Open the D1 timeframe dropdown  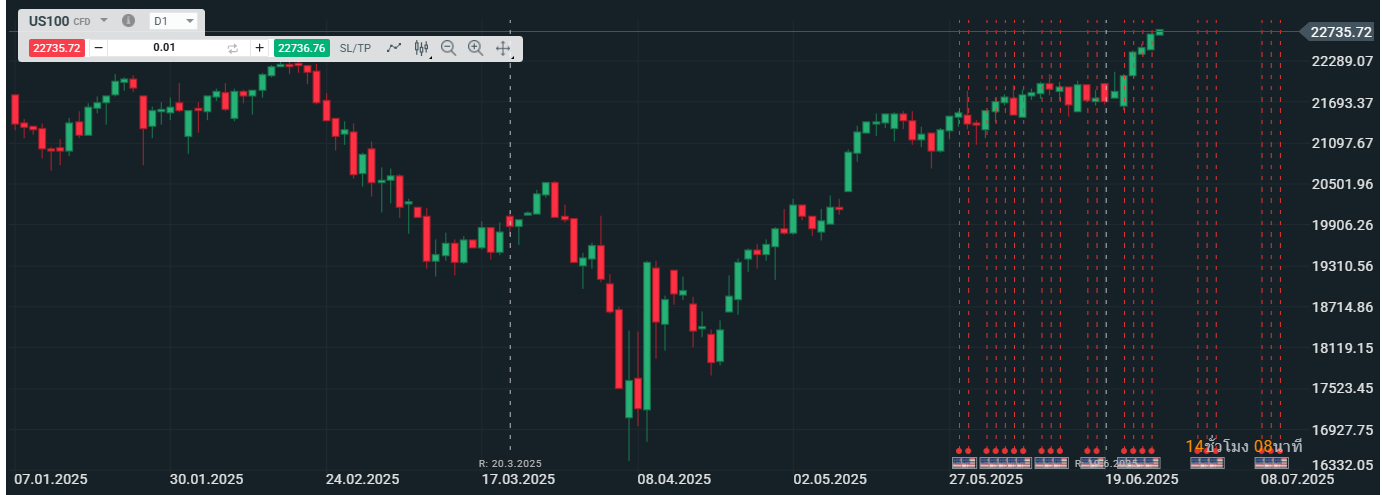click(173, 21)
